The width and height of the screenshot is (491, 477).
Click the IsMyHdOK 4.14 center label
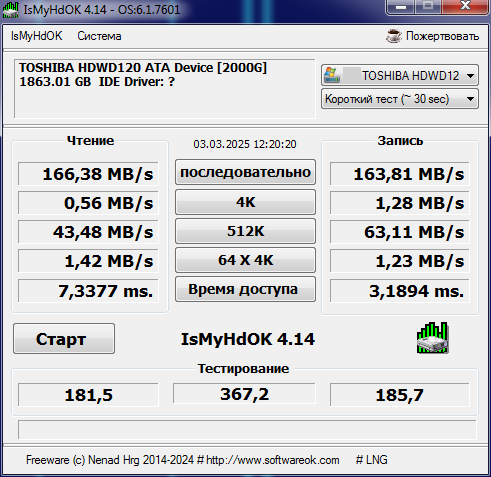pyautogui.click(x=248, y=339)
